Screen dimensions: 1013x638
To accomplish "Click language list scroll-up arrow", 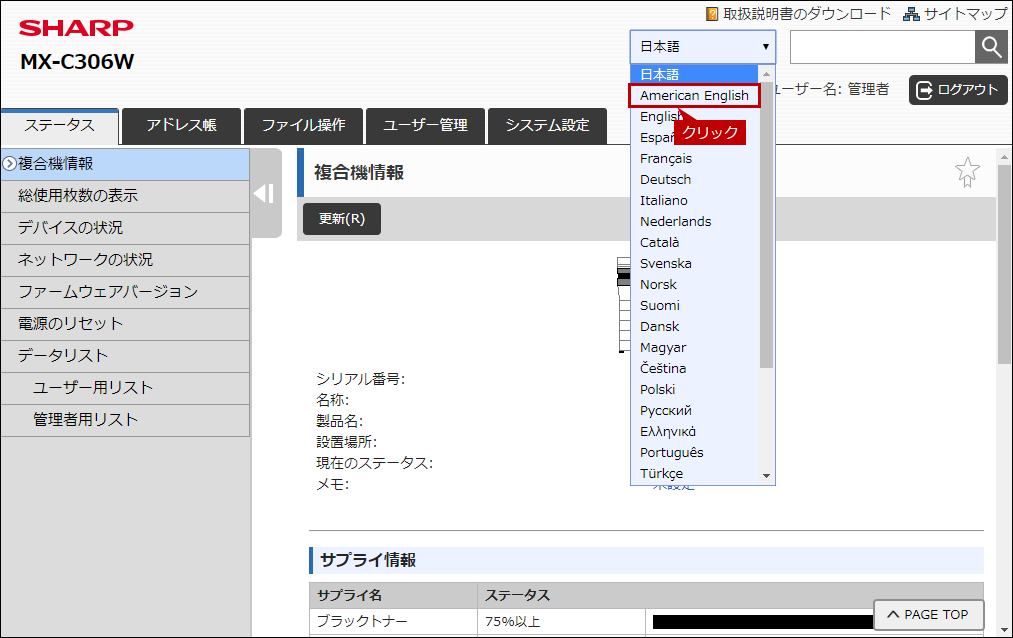I will (x=766, y=74).
